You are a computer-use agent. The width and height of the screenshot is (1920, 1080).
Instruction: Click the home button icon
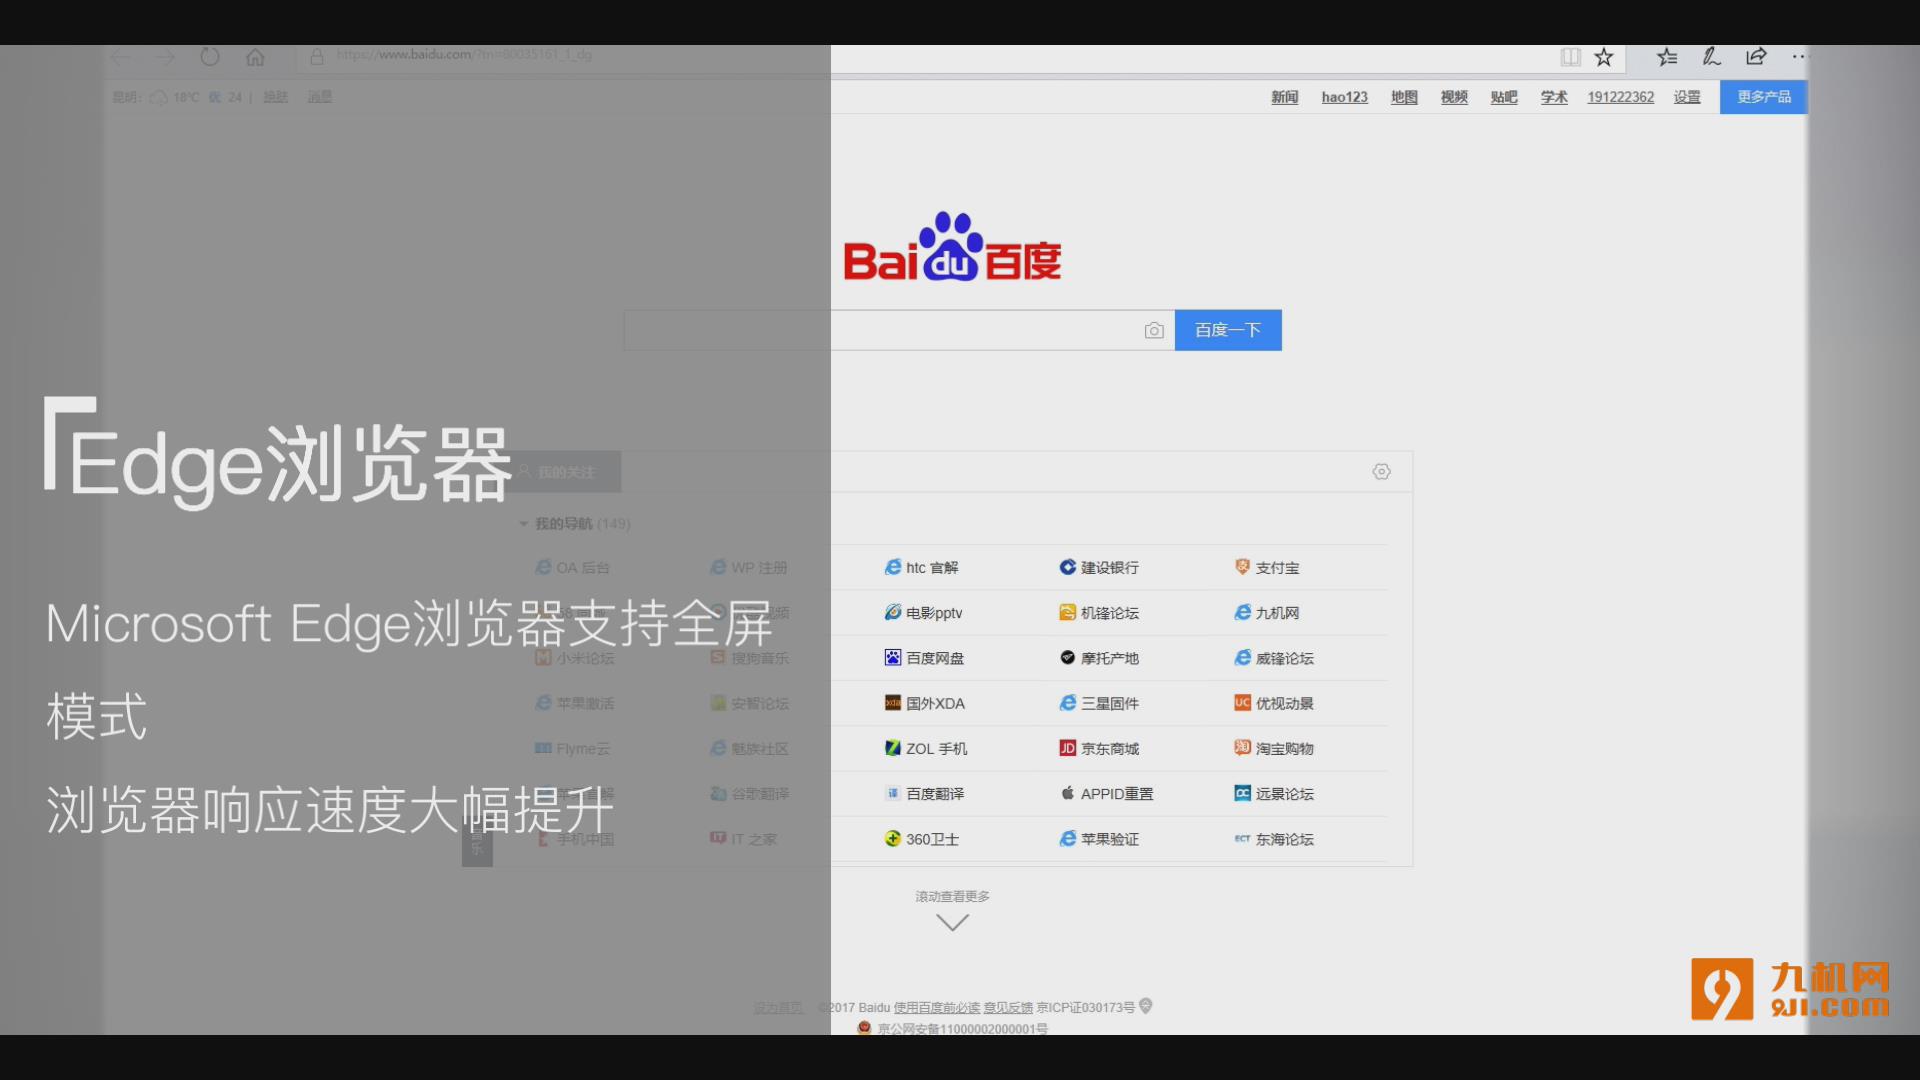tap(255, 57)
